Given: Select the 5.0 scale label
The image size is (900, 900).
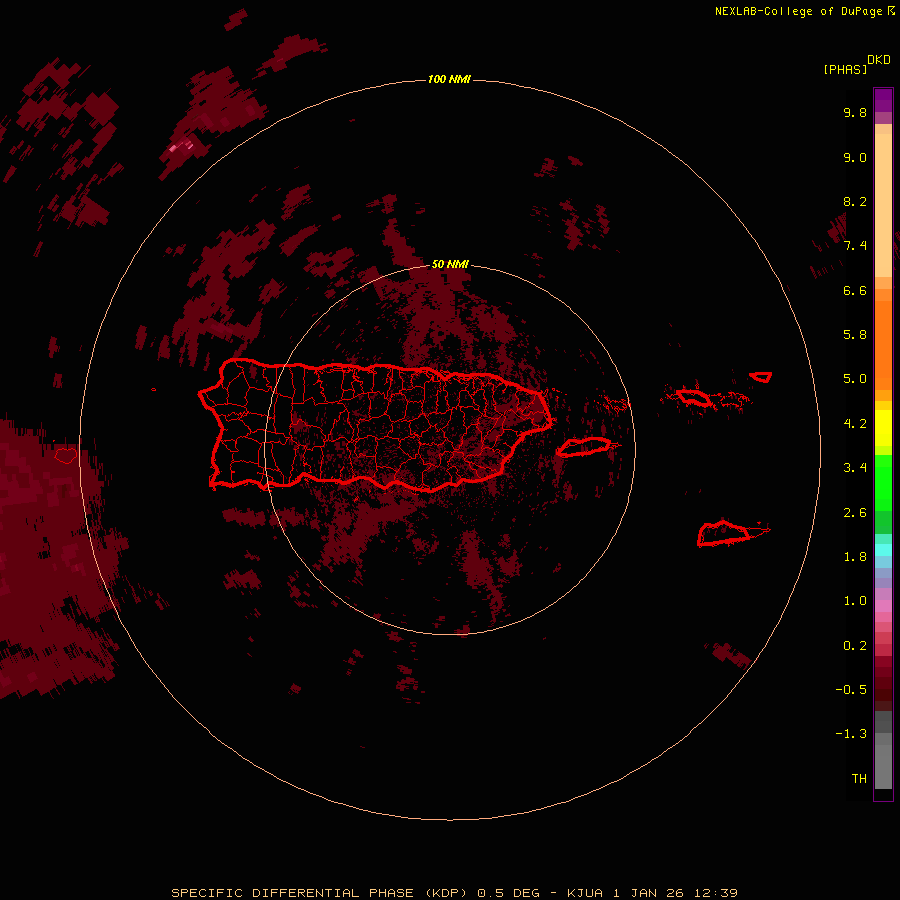Looking at the screenshot, I should click(x=855, y=379).
